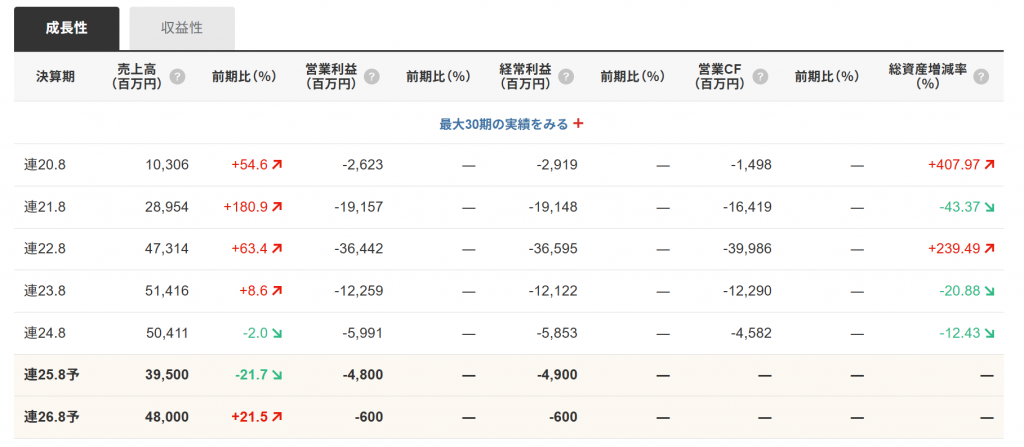1024x447 pixels.
Task: Select the 営業利益(百万円) column header
Action: [x=331, y=76]
